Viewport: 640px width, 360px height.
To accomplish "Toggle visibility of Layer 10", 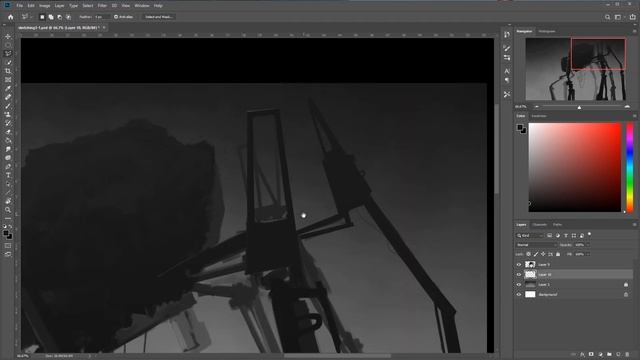I will 519,275.
